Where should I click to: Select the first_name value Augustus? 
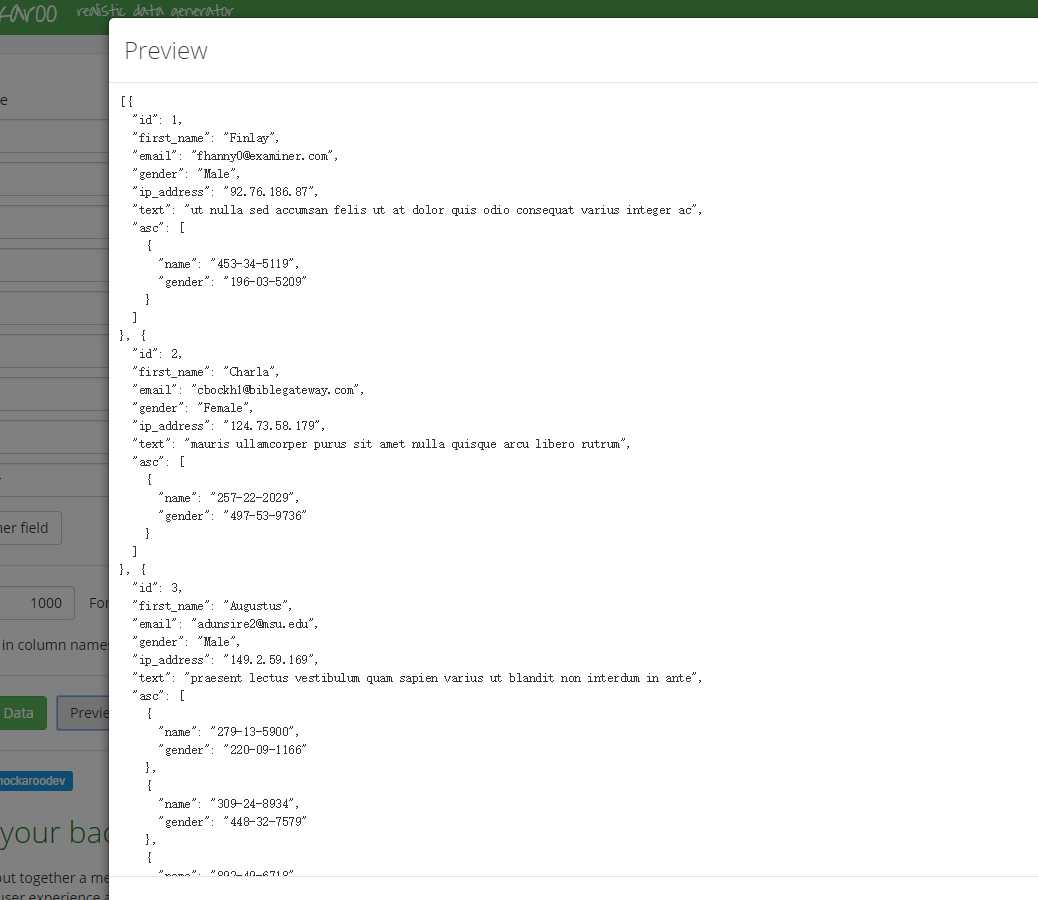258,606
